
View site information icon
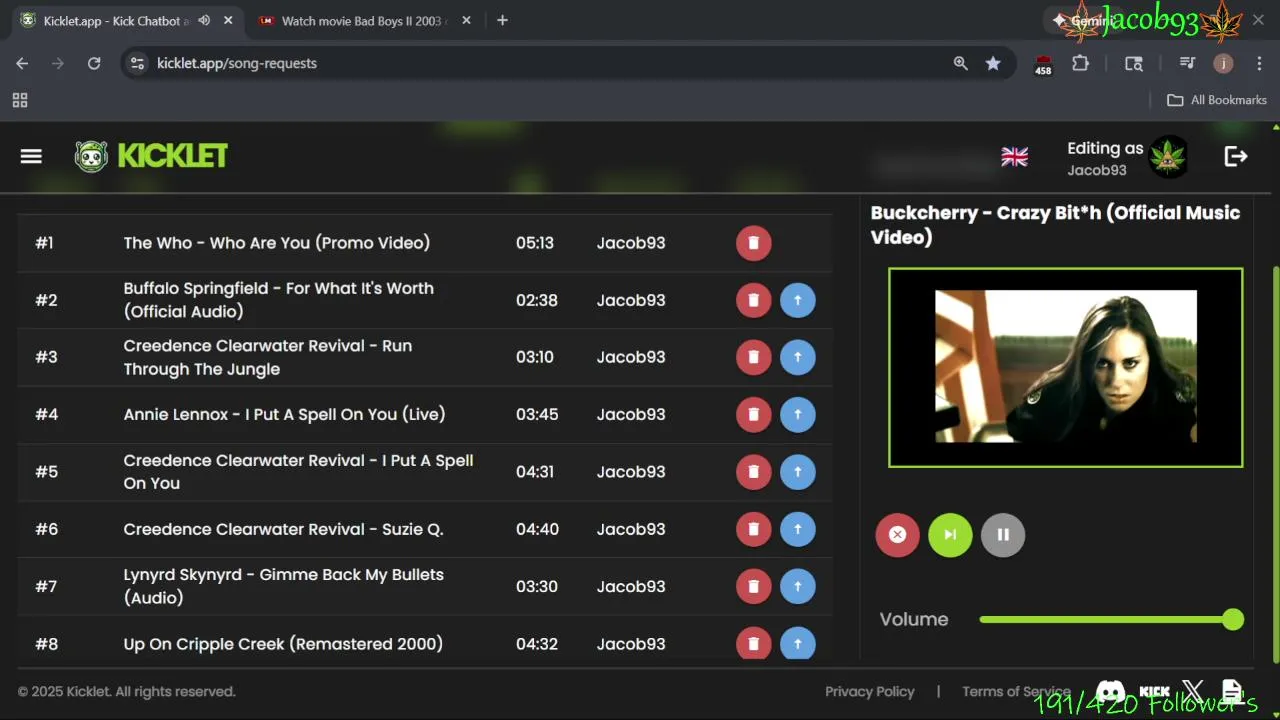138,63
